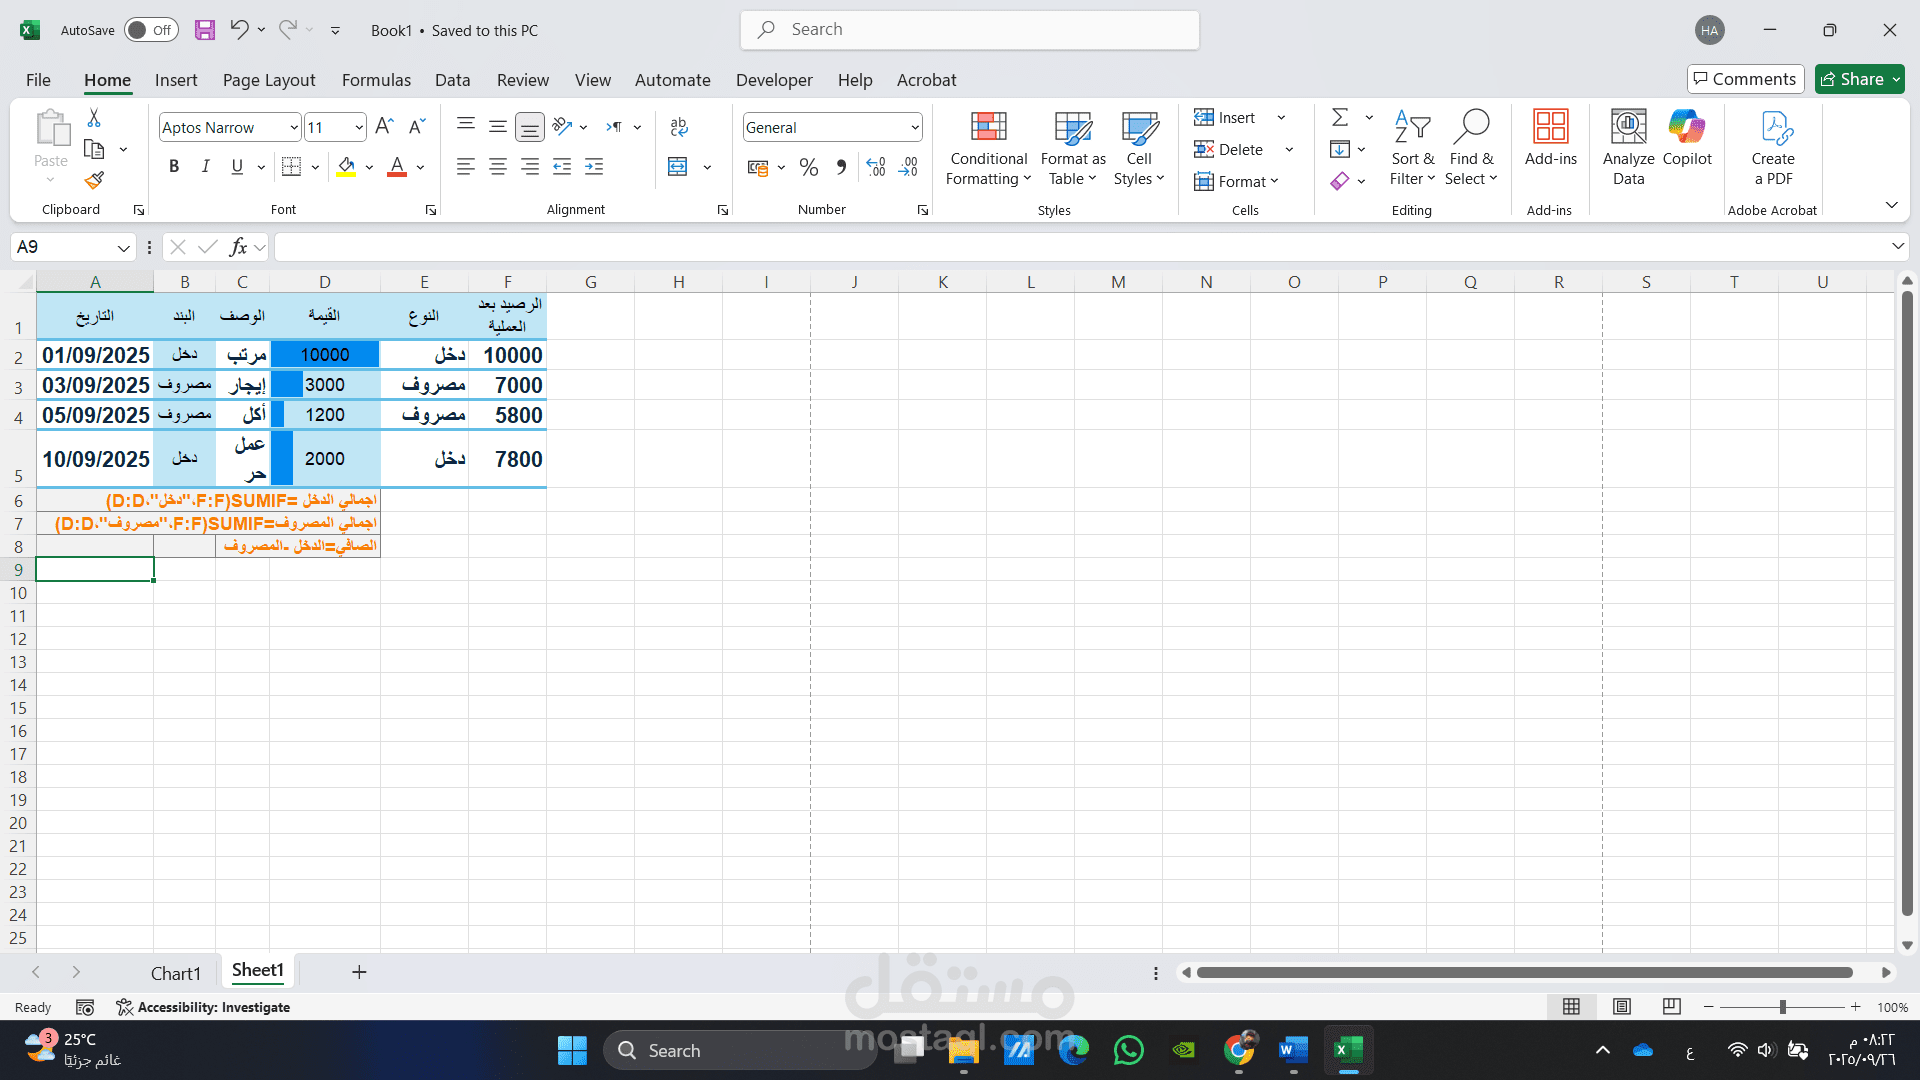Click the Wrap Text icon

pos(679,127)
